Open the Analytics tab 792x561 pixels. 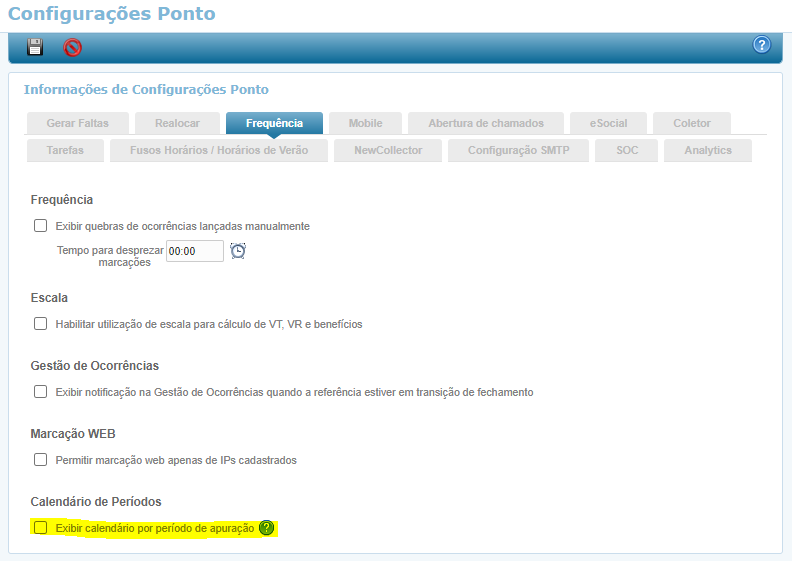(708, 150)
